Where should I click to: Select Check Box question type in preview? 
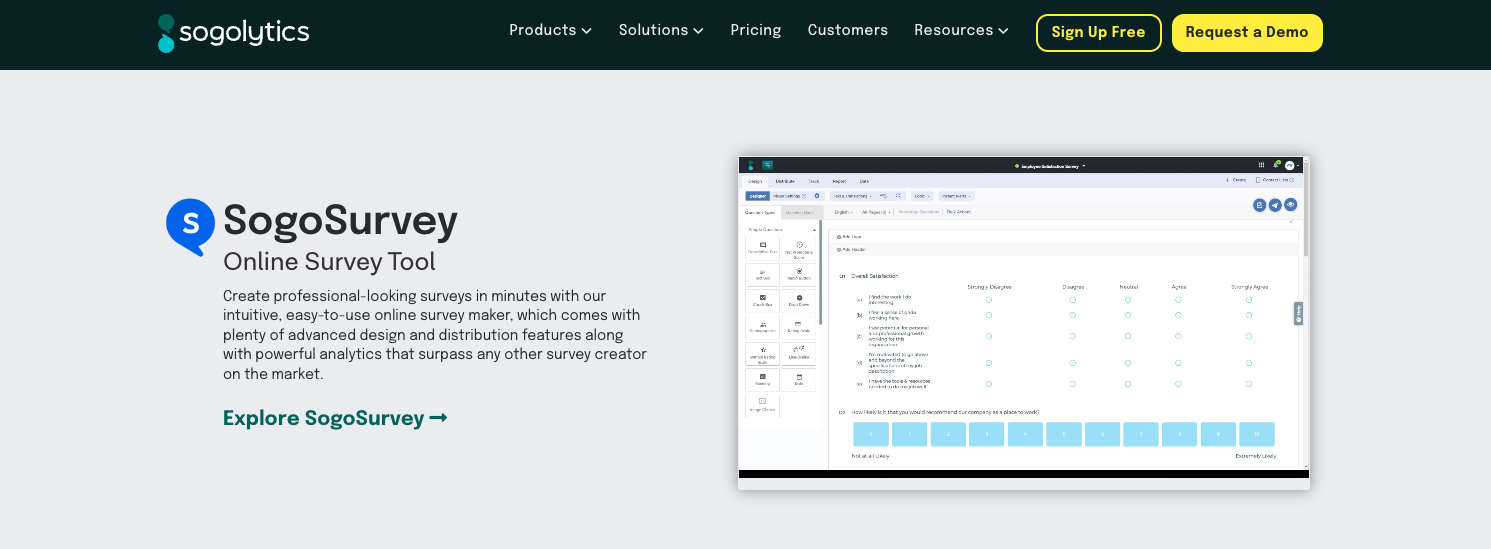click(x=762, y=301)
